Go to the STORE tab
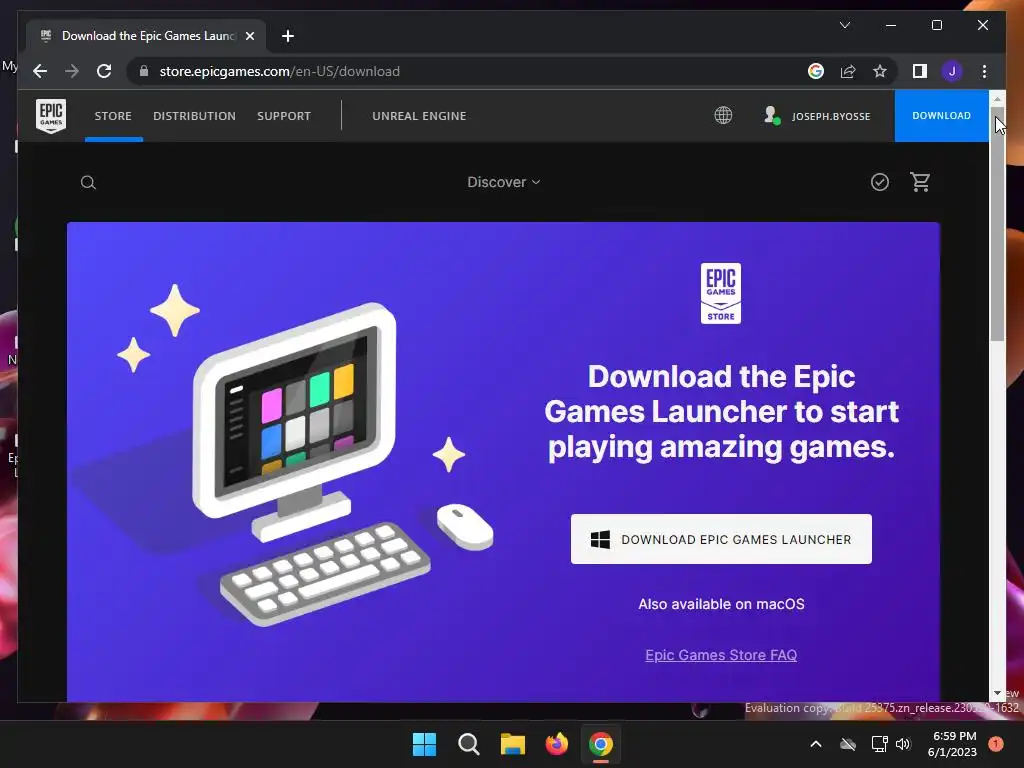This screenshot has height=768, width=1024. (x=113, y=116)
